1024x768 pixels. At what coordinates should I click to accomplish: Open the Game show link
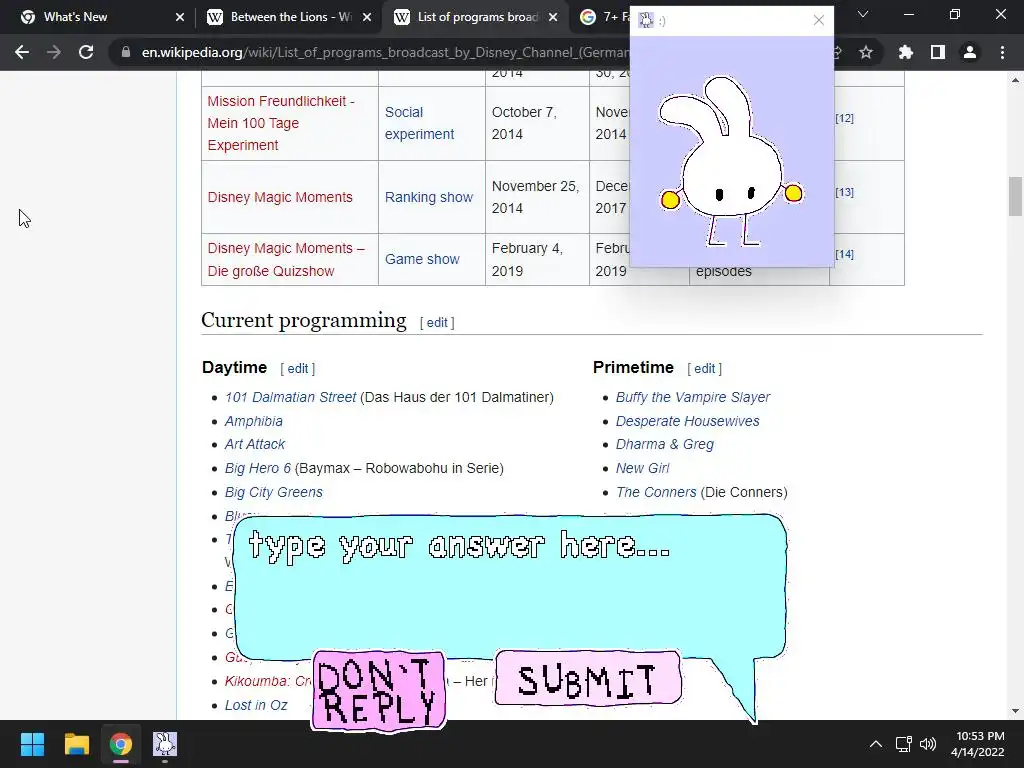tap(422, 259)
